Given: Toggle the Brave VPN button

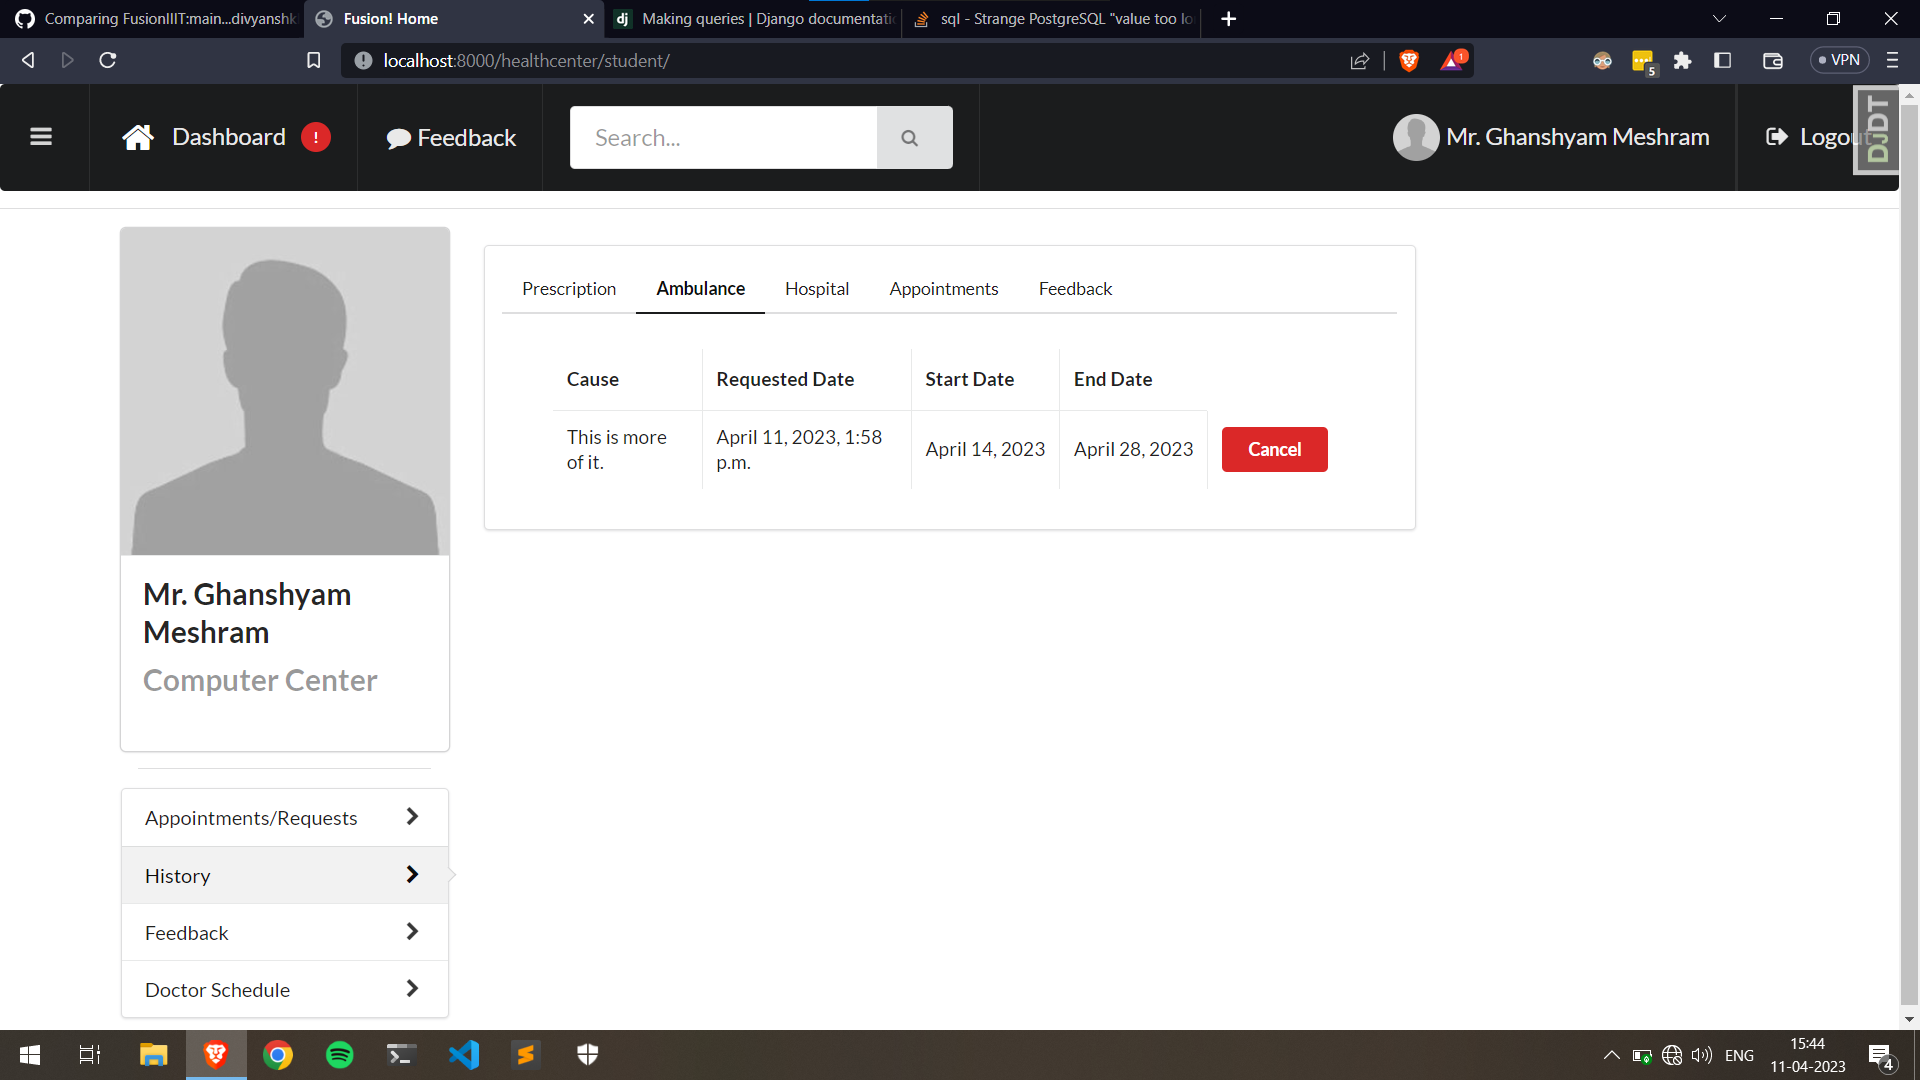Looking at the screenshot, I should 1839,61.
